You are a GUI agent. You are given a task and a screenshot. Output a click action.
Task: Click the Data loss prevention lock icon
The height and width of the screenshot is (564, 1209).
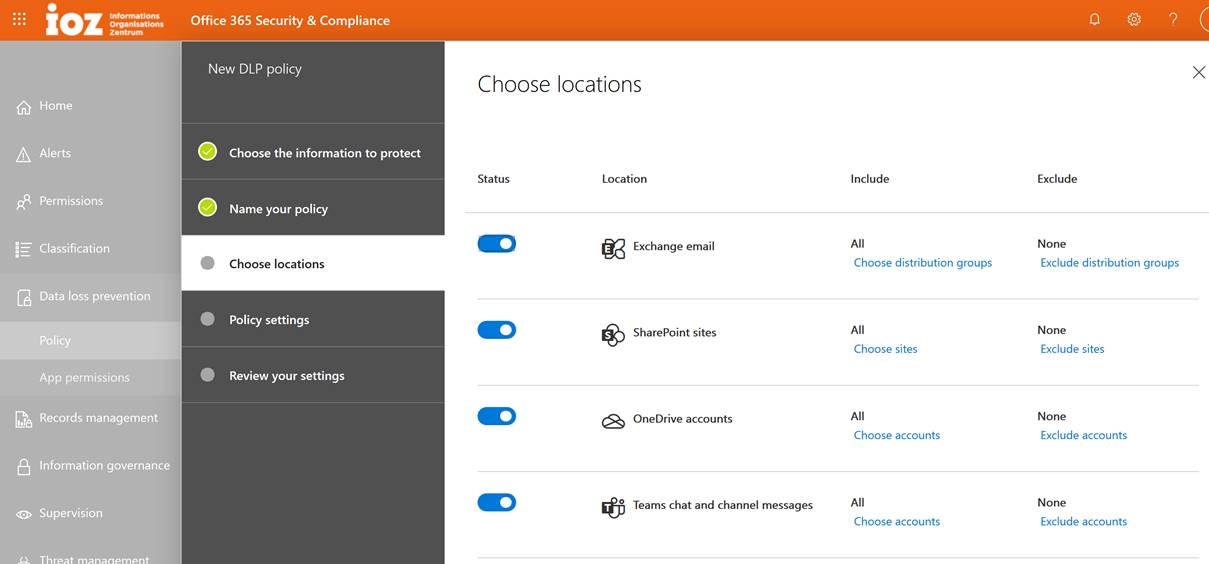pyautogui.click(x=24, y=298)
